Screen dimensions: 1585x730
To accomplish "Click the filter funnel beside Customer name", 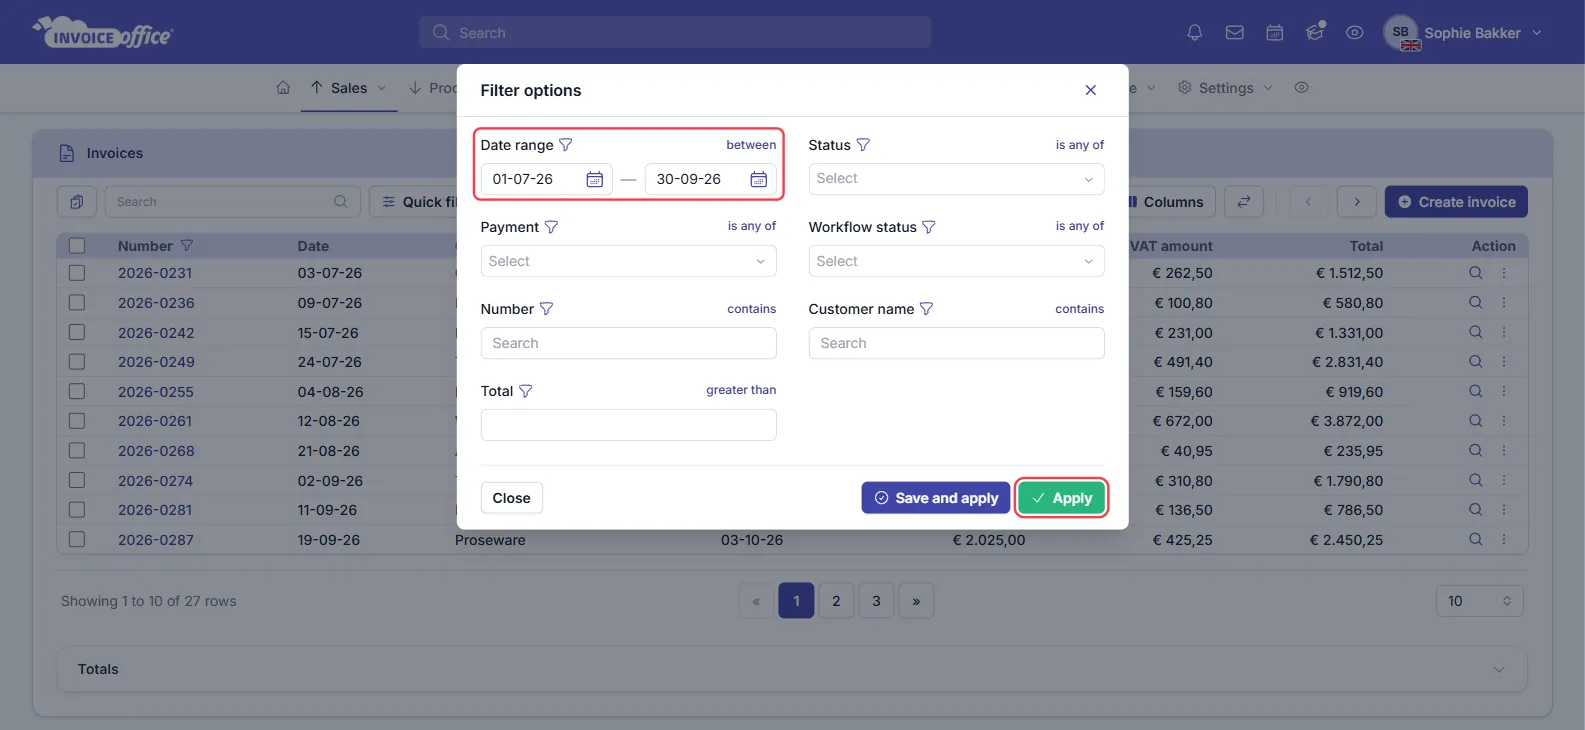I will [926, 309].
